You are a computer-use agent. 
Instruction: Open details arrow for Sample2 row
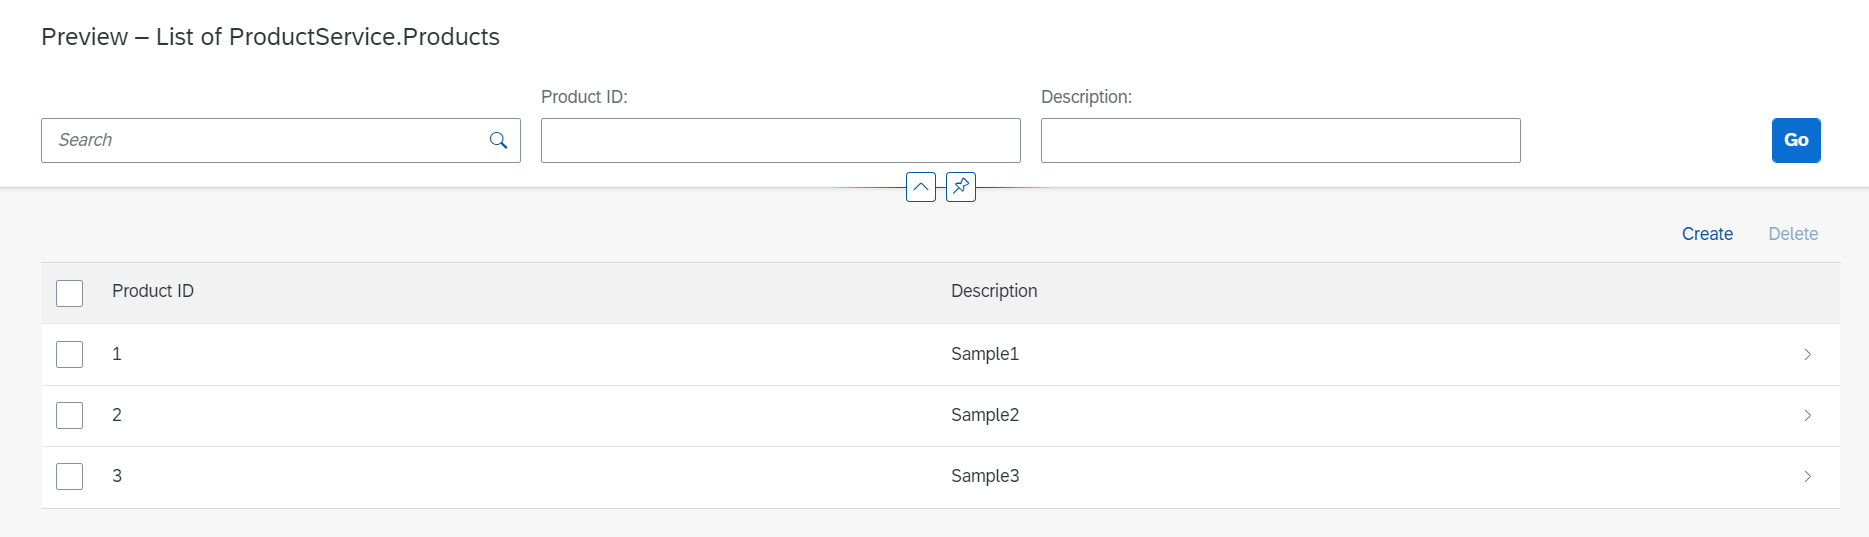[1807, 416]
